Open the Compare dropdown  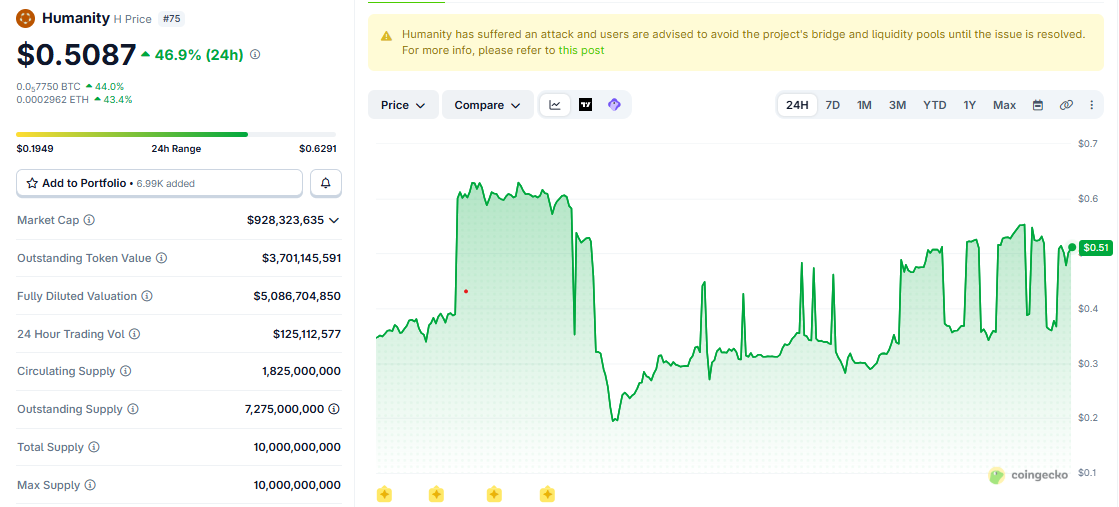click(488, 105)
